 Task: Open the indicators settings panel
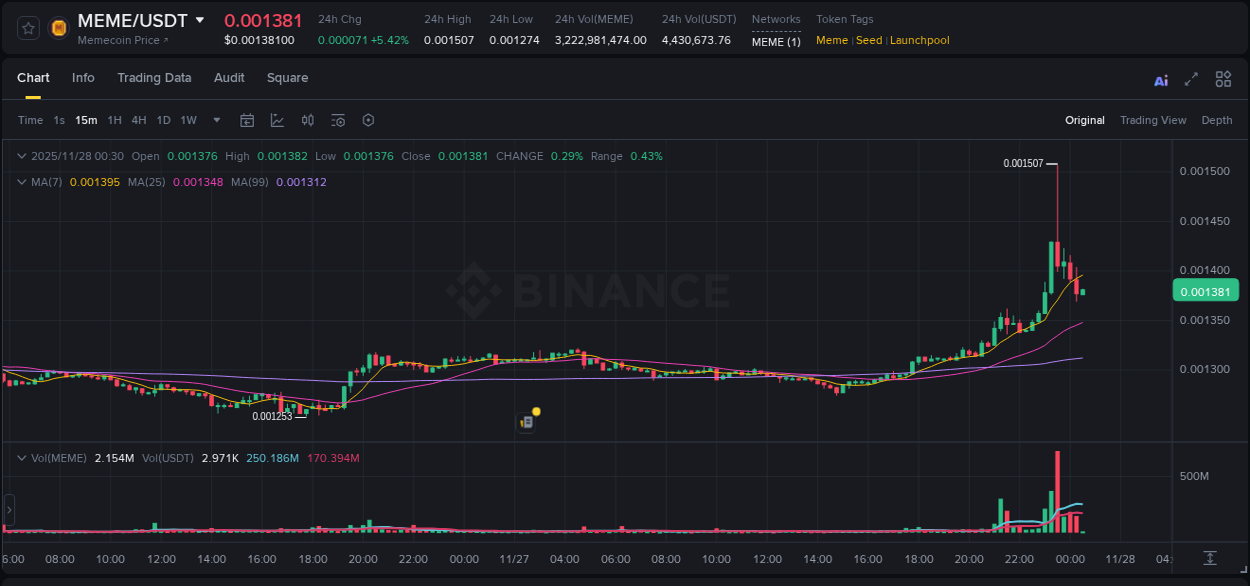337,119
